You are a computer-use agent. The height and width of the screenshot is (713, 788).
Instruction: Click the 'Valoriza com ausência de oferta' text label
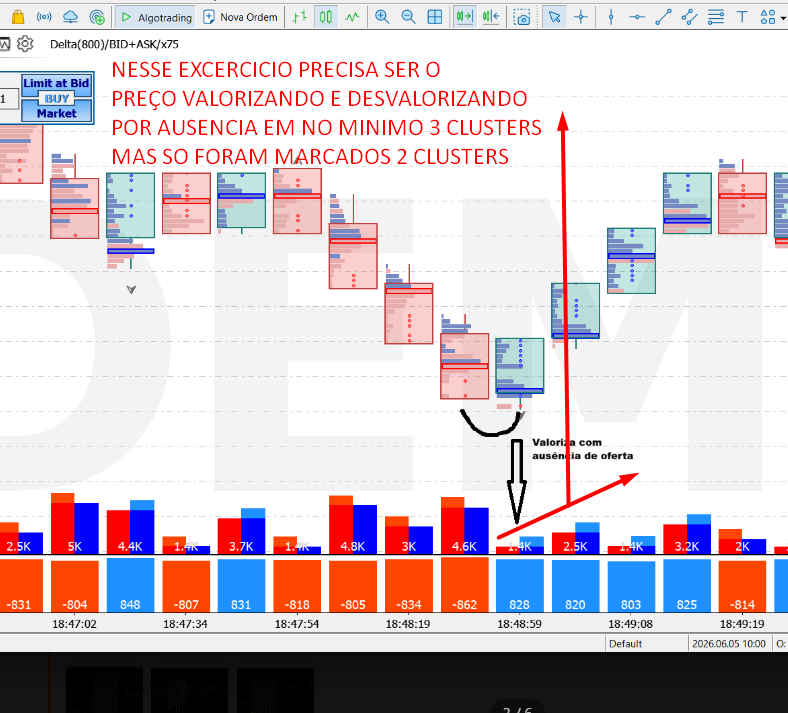582,449
